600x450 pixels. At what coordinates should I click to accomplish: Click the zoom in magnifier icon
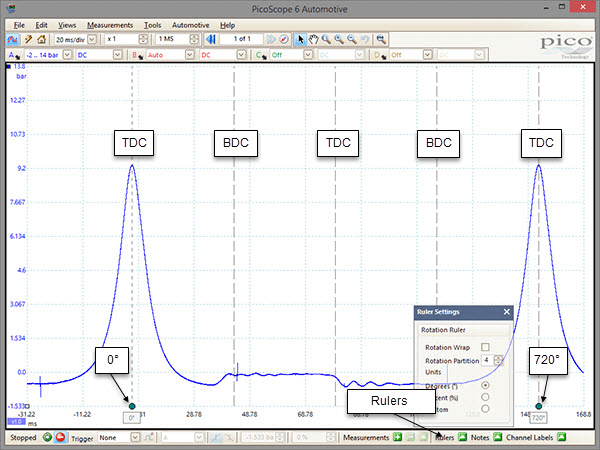click(339, 39)
